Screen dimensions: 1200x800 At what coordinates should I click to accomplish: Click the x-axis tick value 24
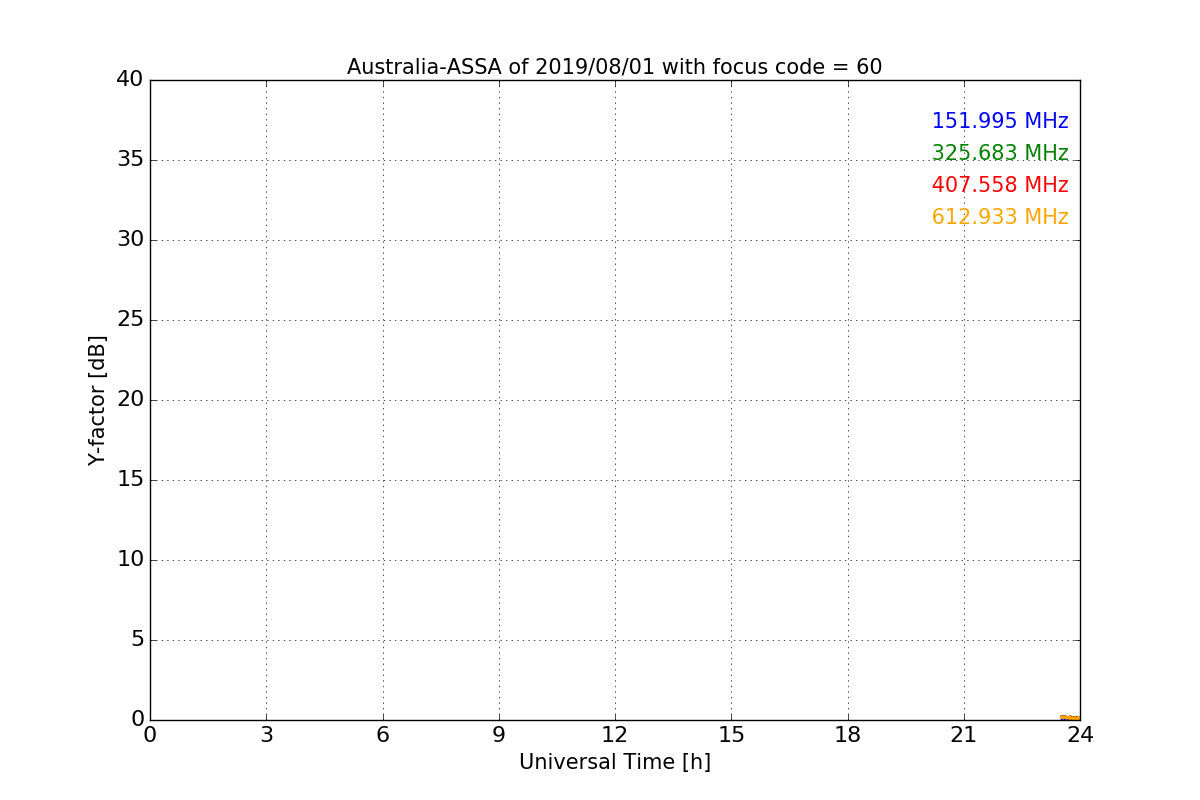click(1080, 735)
